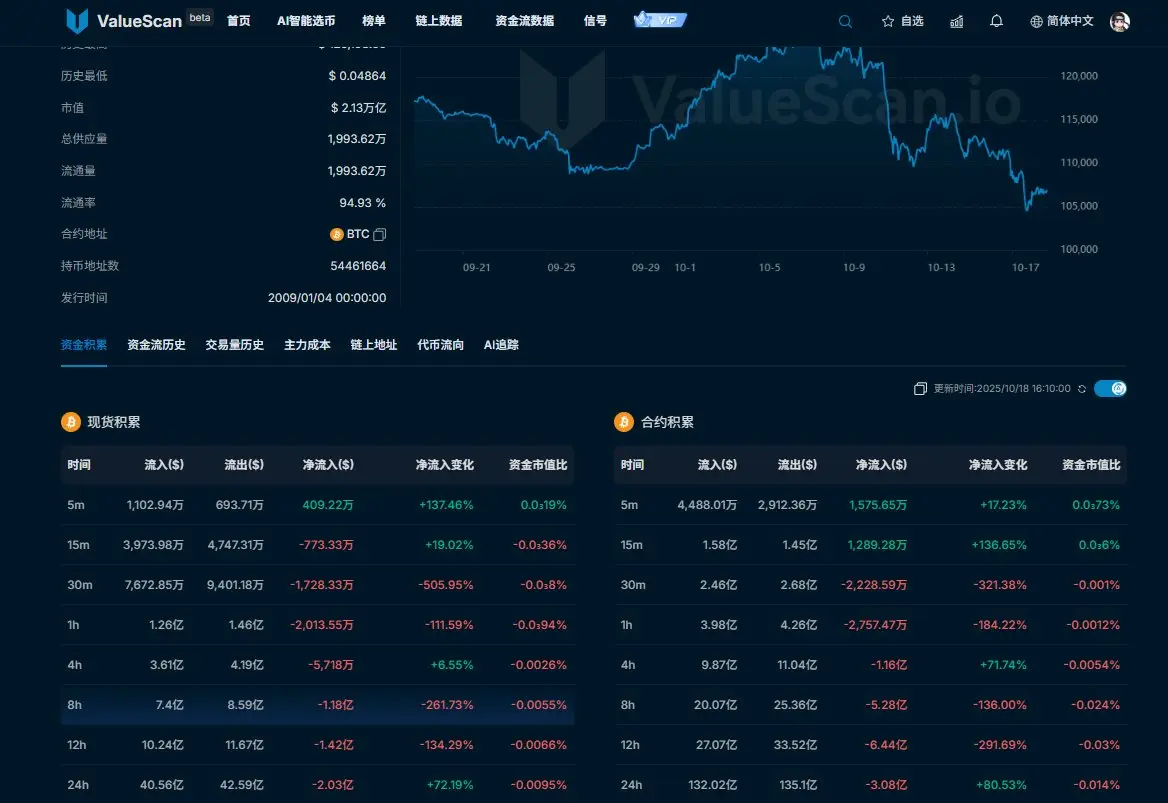Viewport: 1168px width, 803px height.
Task: Click market cap value $ 2.13万亿
Action: pos(358,108)
